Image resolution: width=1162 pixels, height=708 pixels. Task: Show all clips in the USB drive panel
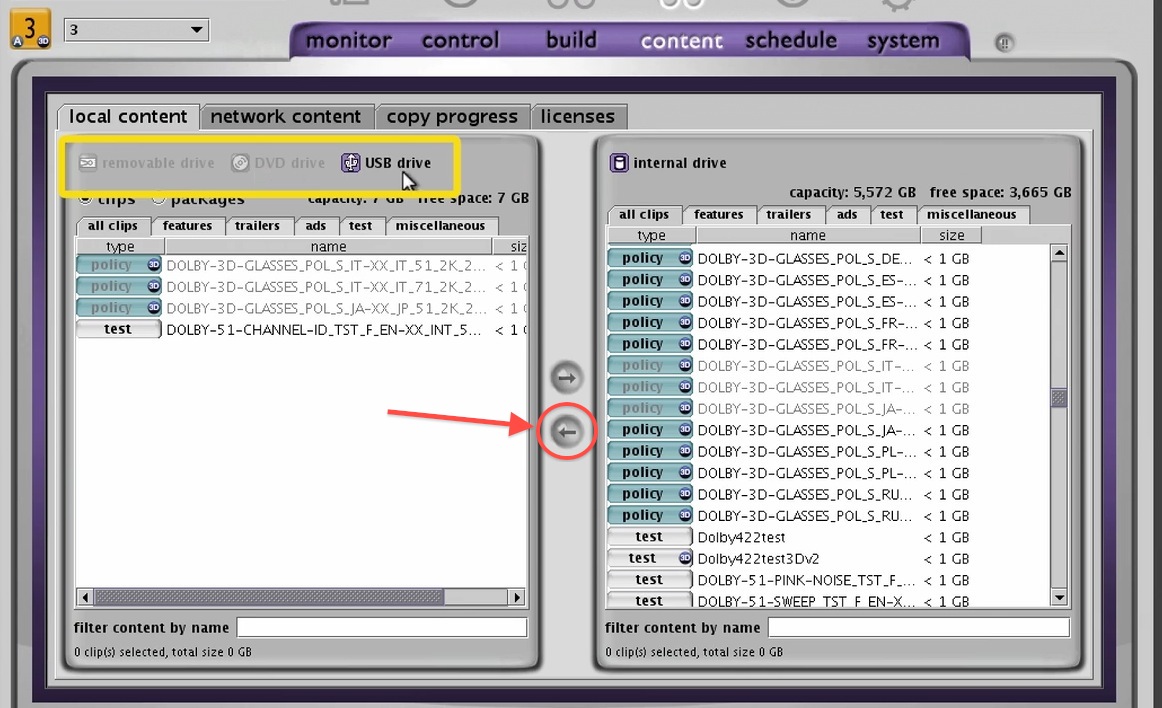pos(113,225)
